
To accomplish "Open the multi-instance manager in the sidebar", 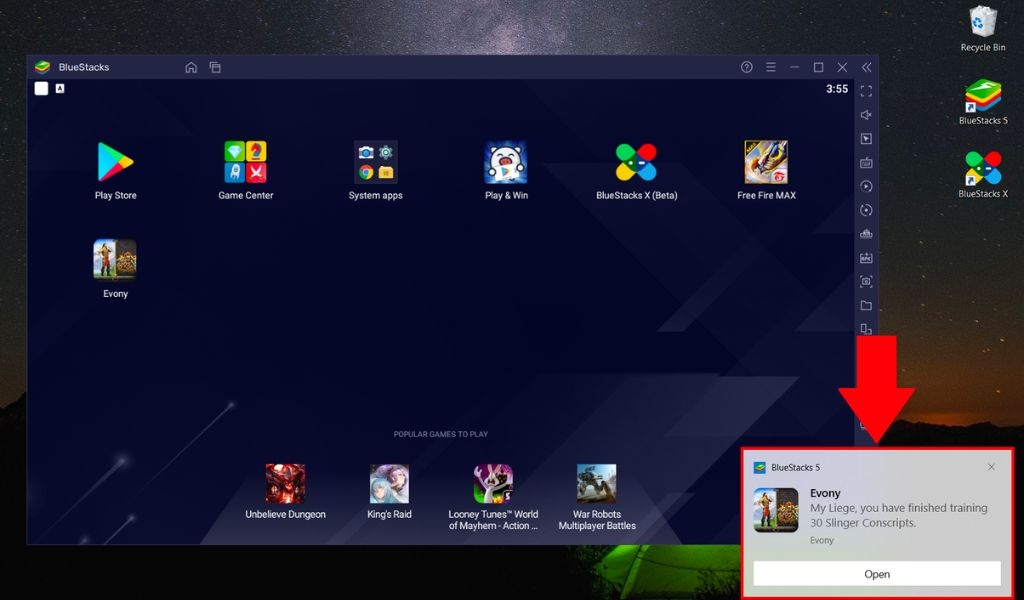I will [866, 330].
